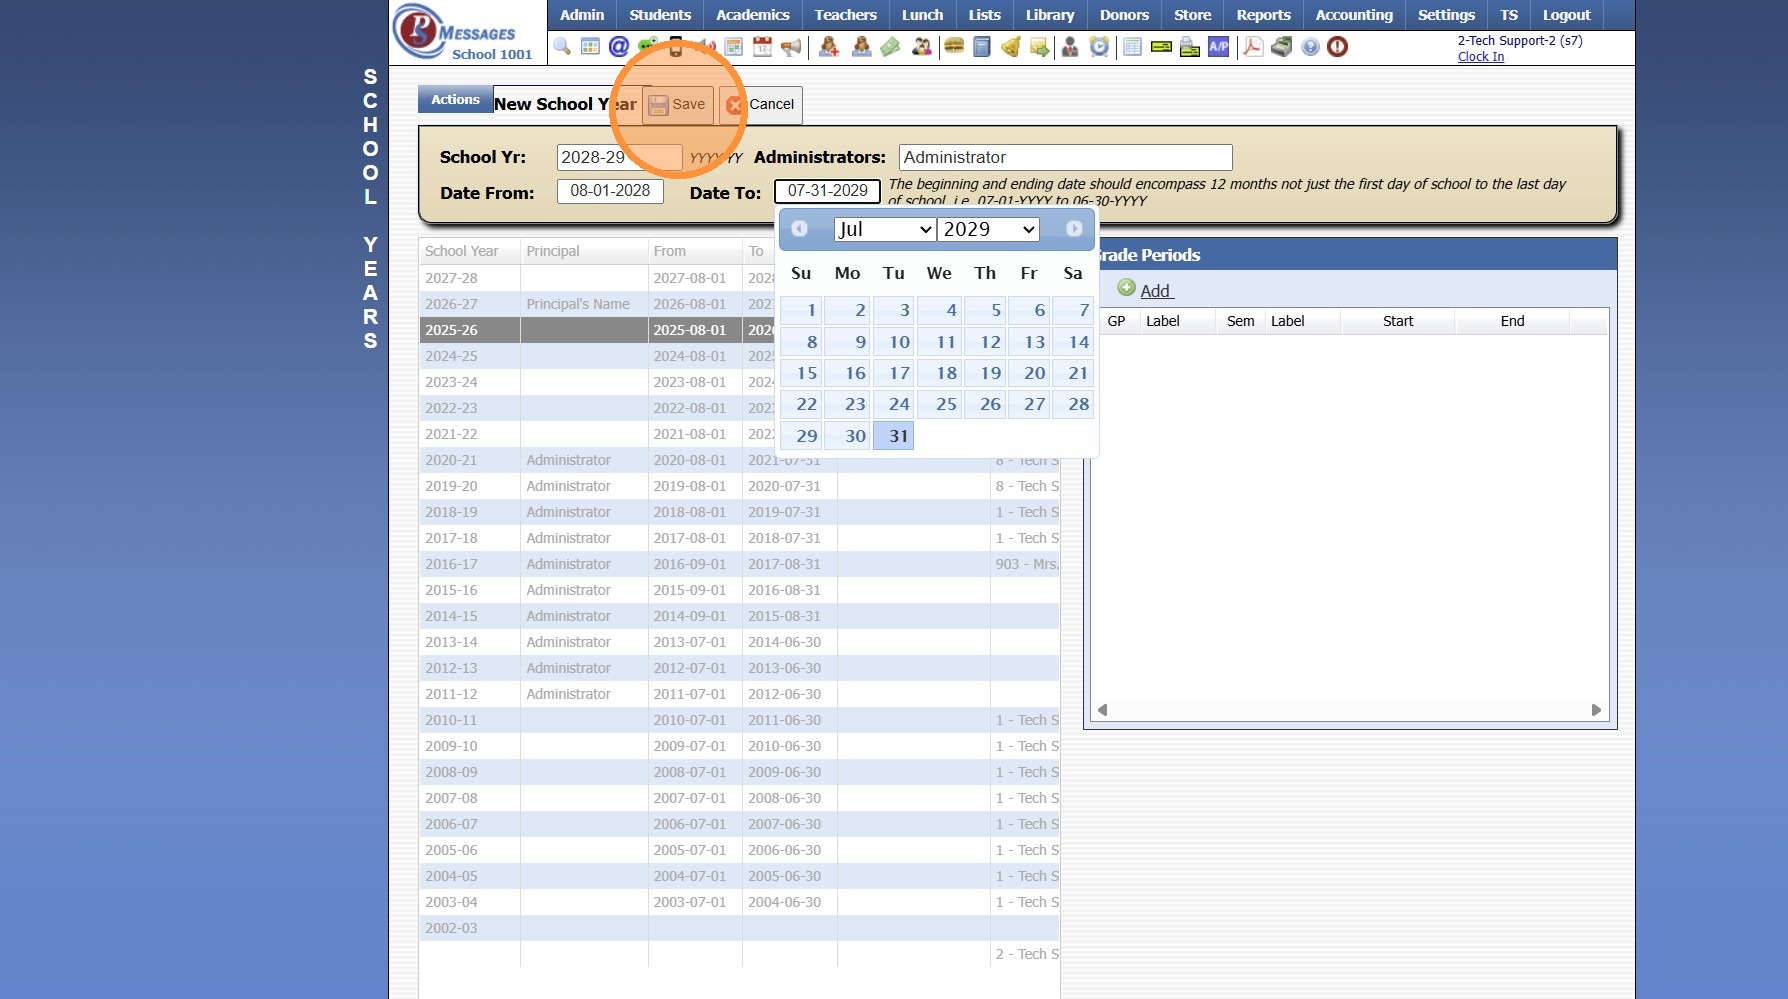This screenshot has height=999, width=1788.
Task: Click the magnifying glass search icon
Action: coord(562,47)
